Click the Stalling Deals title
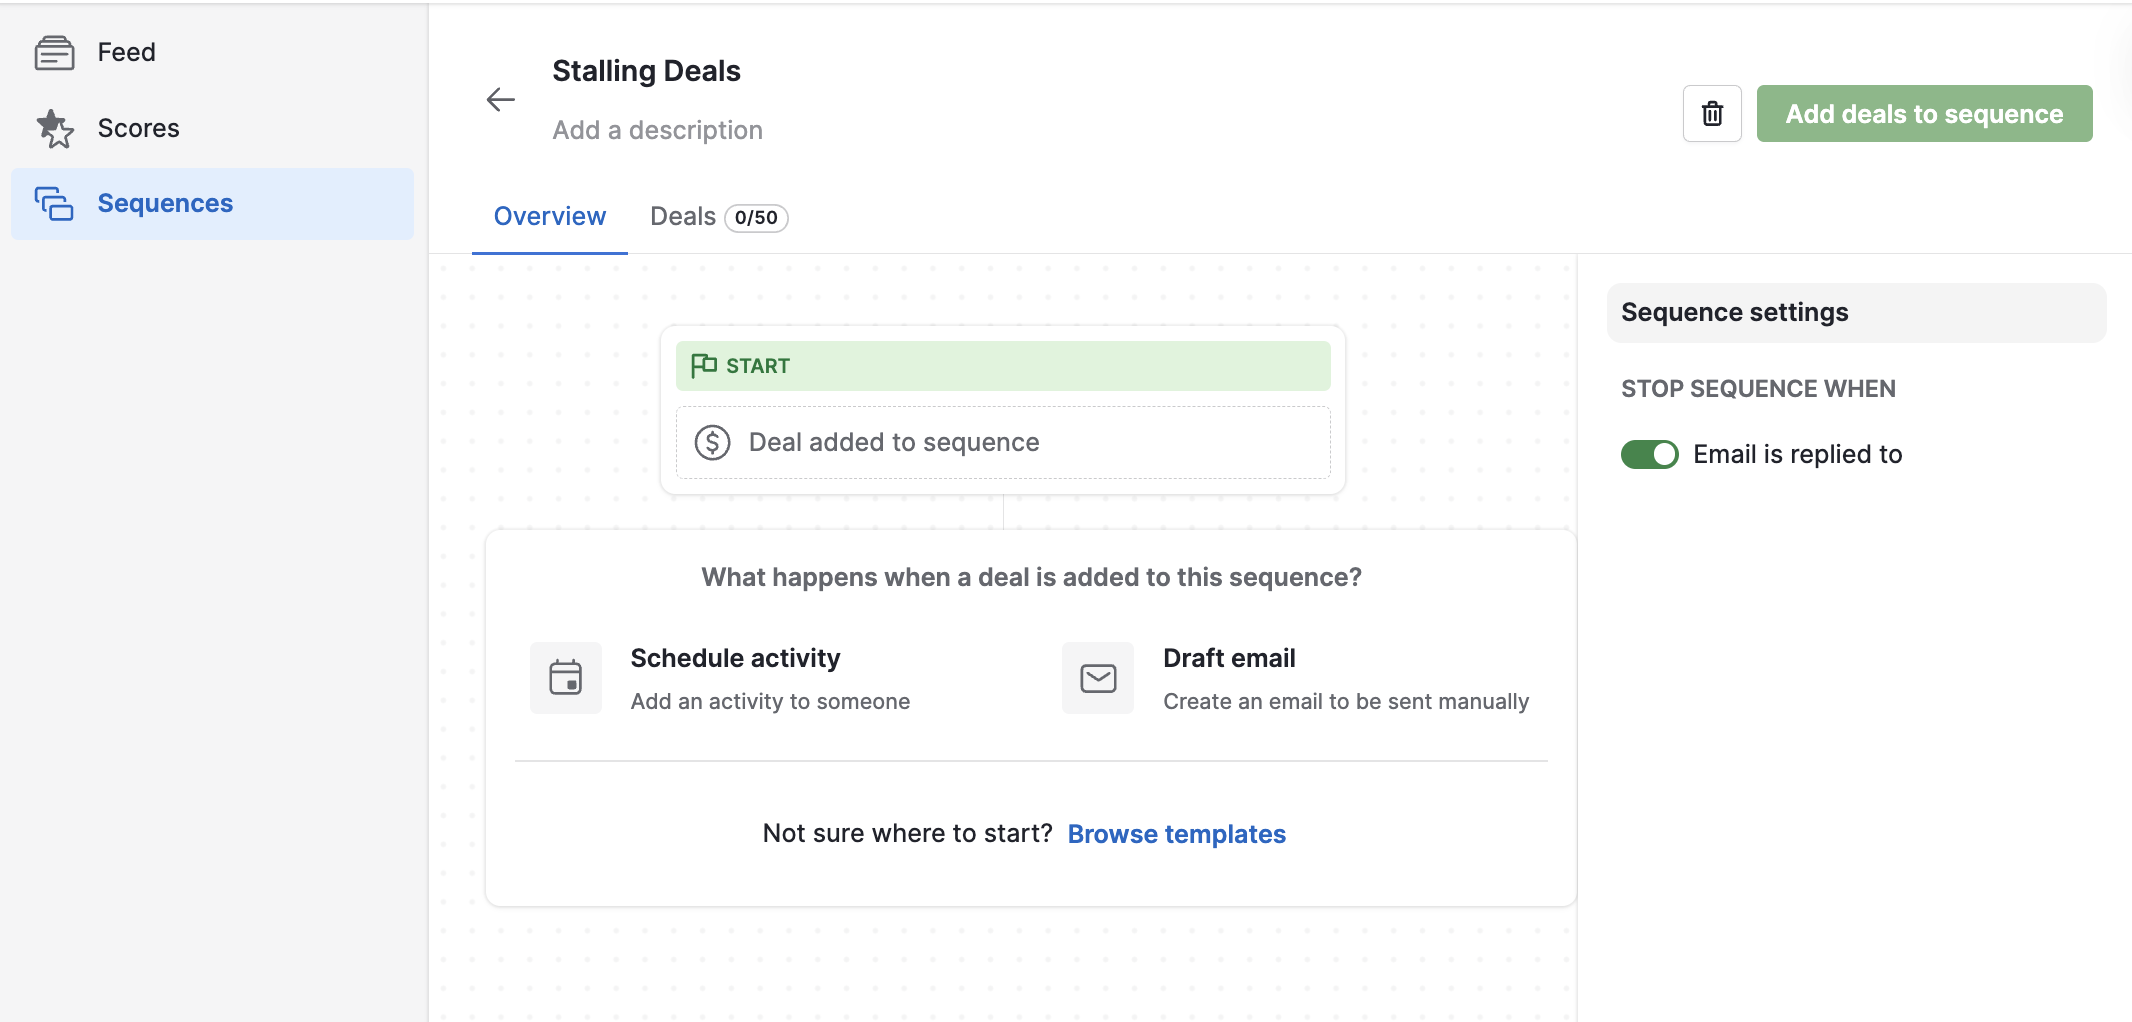Screen dimensions: 2132x1022 click(x=646, y=71)
